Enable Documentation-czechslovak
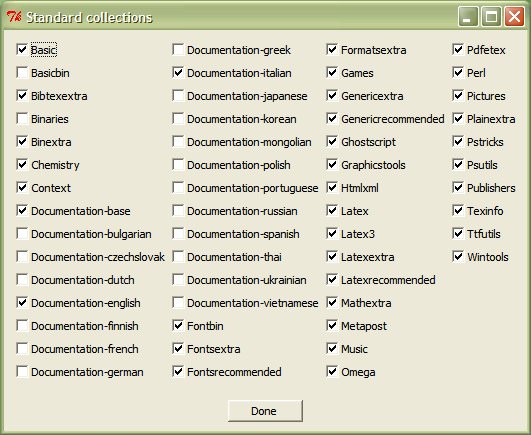Image resolution: width=531 pixels, height=435 pixels. tap(22, 257)
